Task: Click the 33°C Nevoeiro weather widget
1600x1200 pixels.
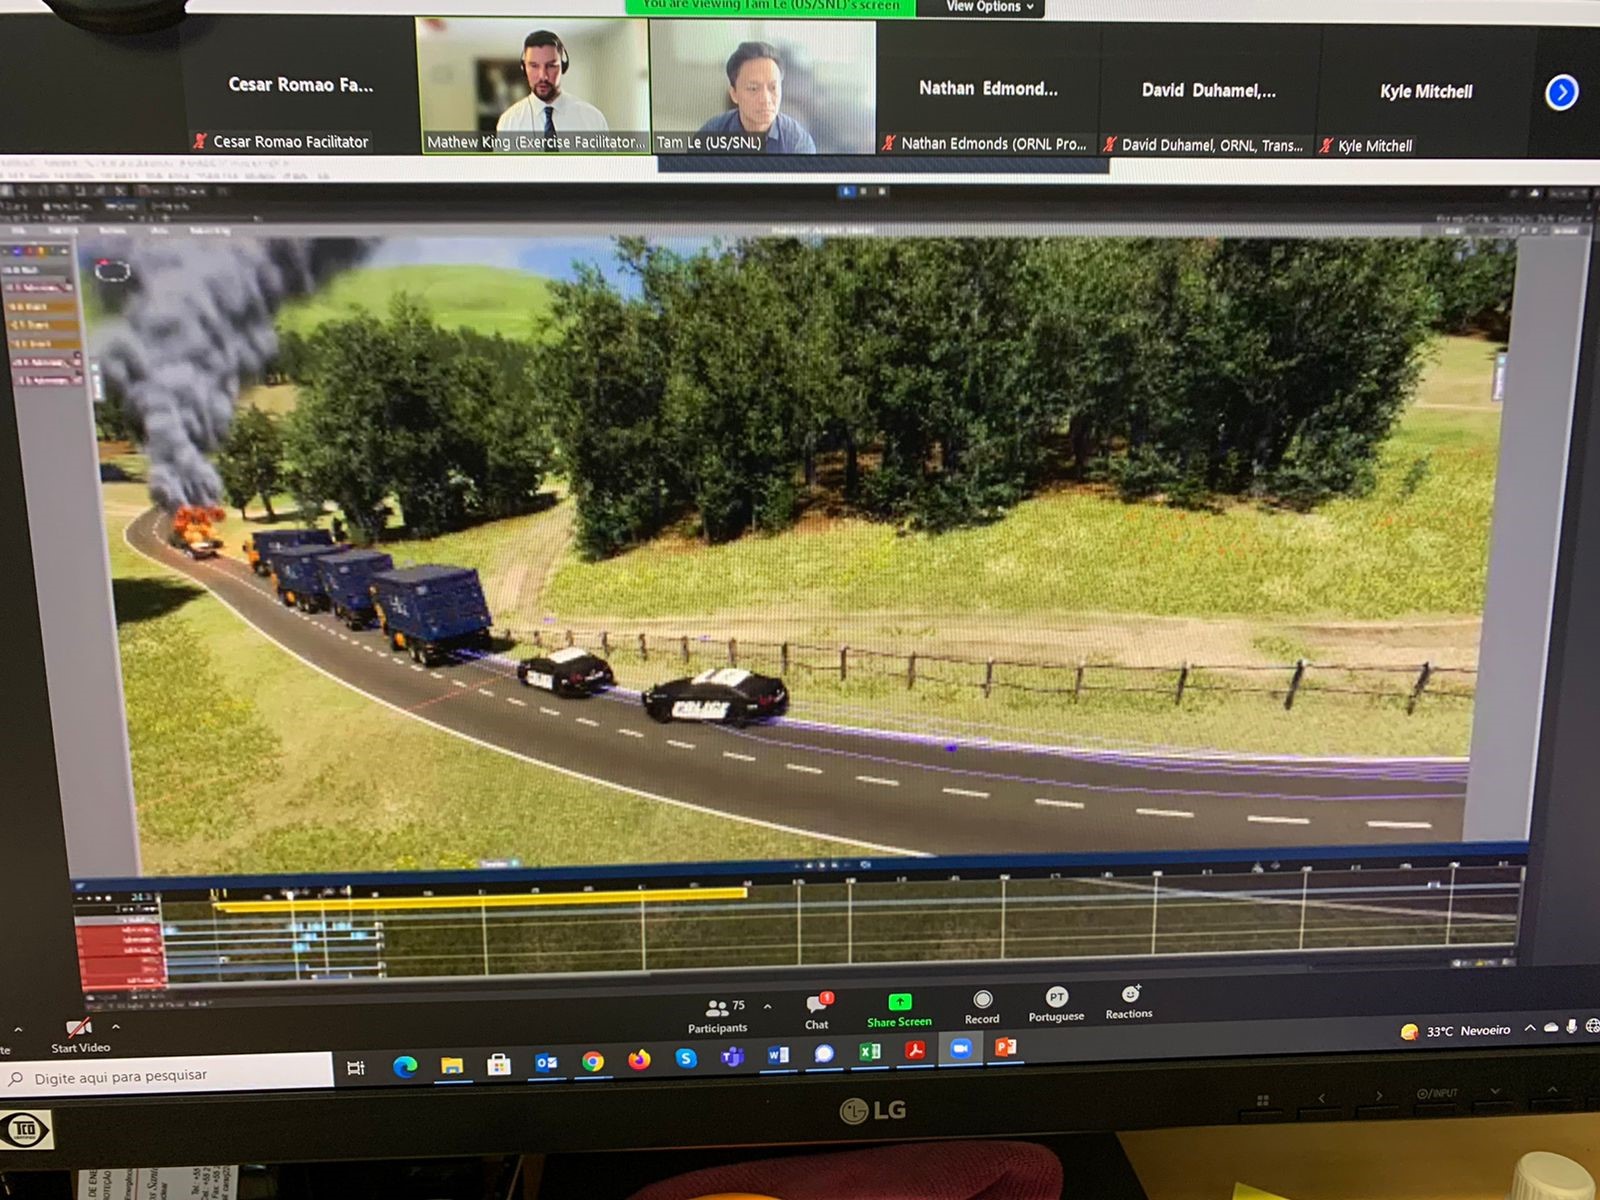Action: (x=1457, y=1031)
